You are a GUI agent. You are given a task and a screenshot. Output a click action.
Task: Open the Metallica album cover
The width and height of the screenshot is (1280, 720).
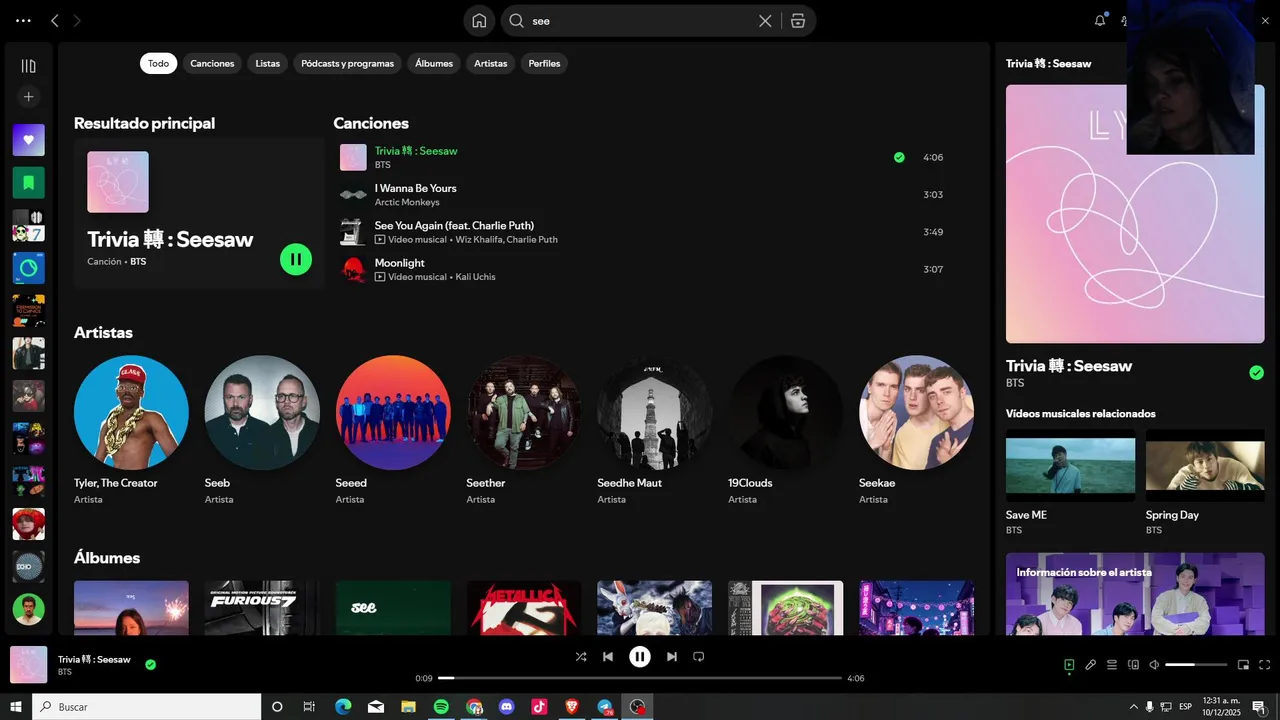[x=524, y=608]
